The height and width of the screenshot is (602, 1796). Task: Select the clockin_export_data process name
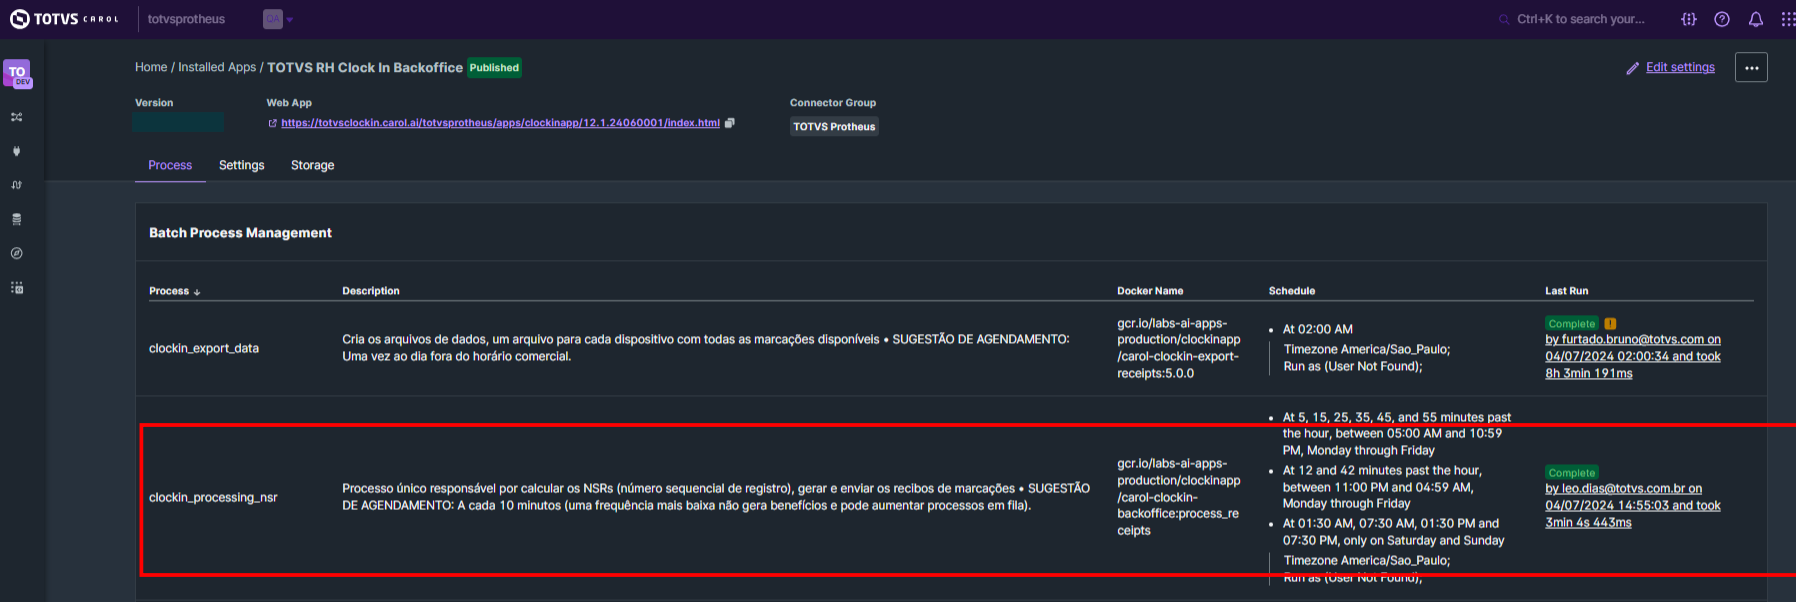[204, 348]
